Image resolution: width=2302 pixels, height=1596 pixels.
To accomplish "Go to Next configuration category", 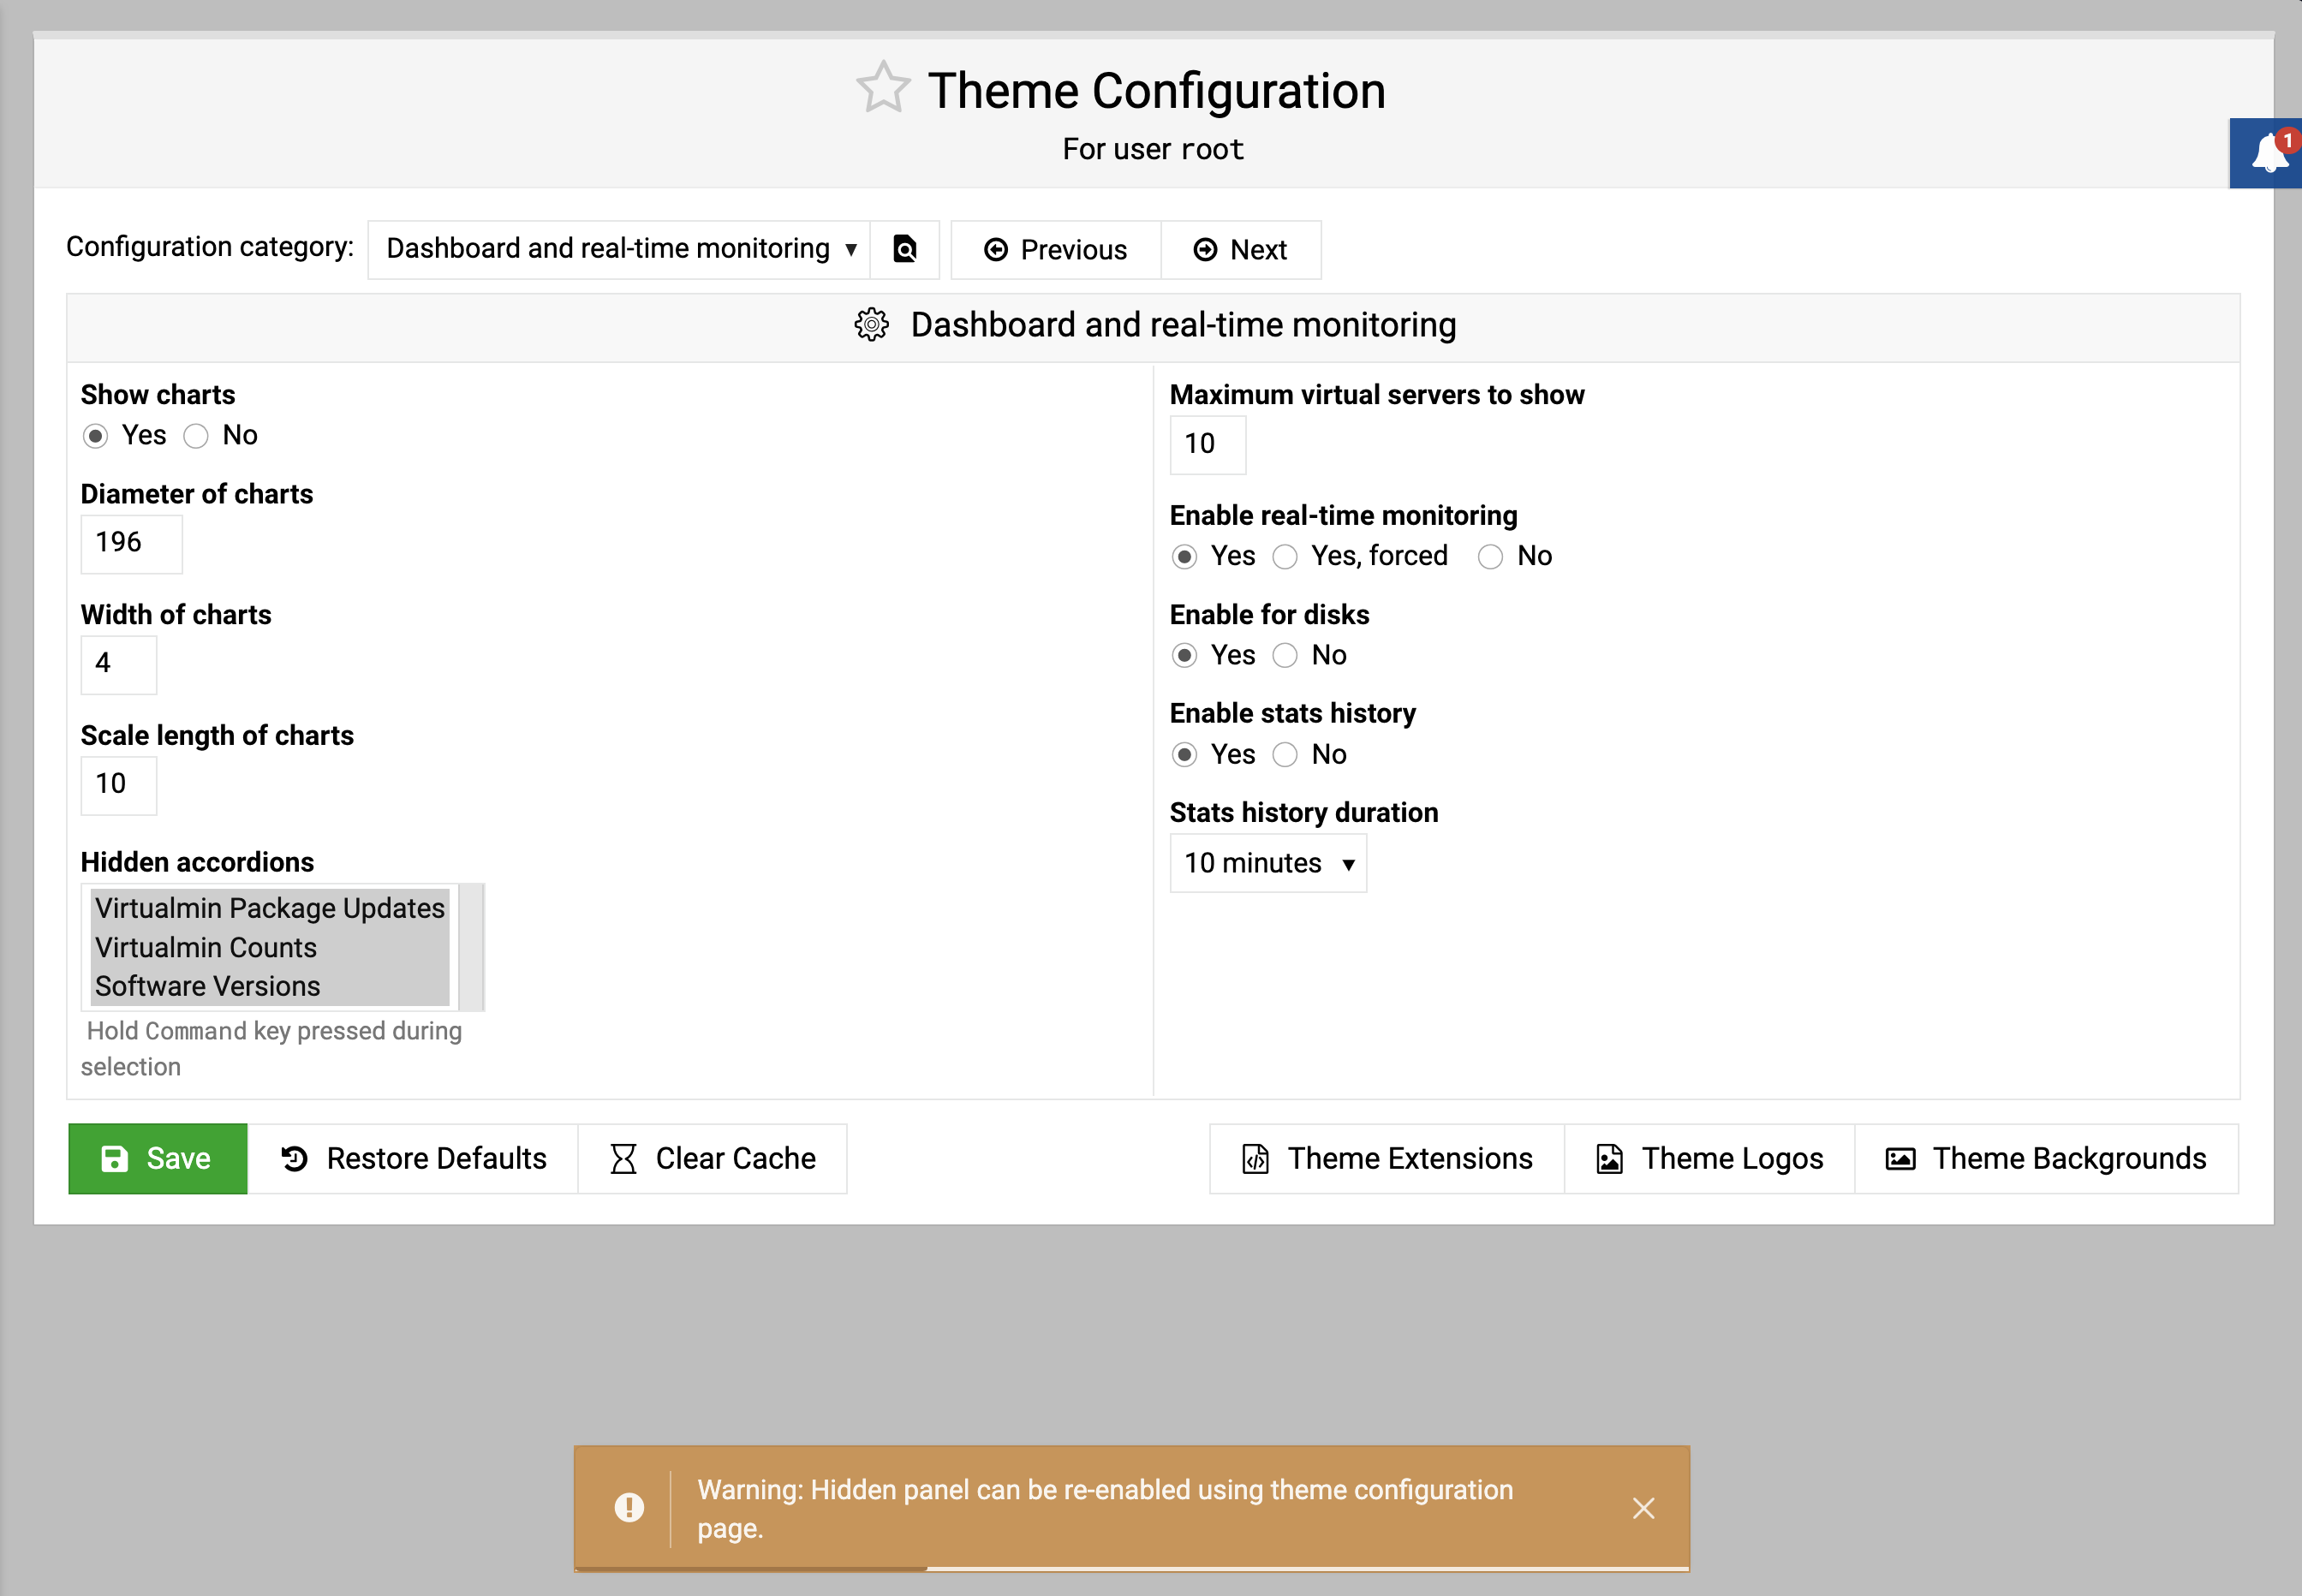I will pos(1240,250).
